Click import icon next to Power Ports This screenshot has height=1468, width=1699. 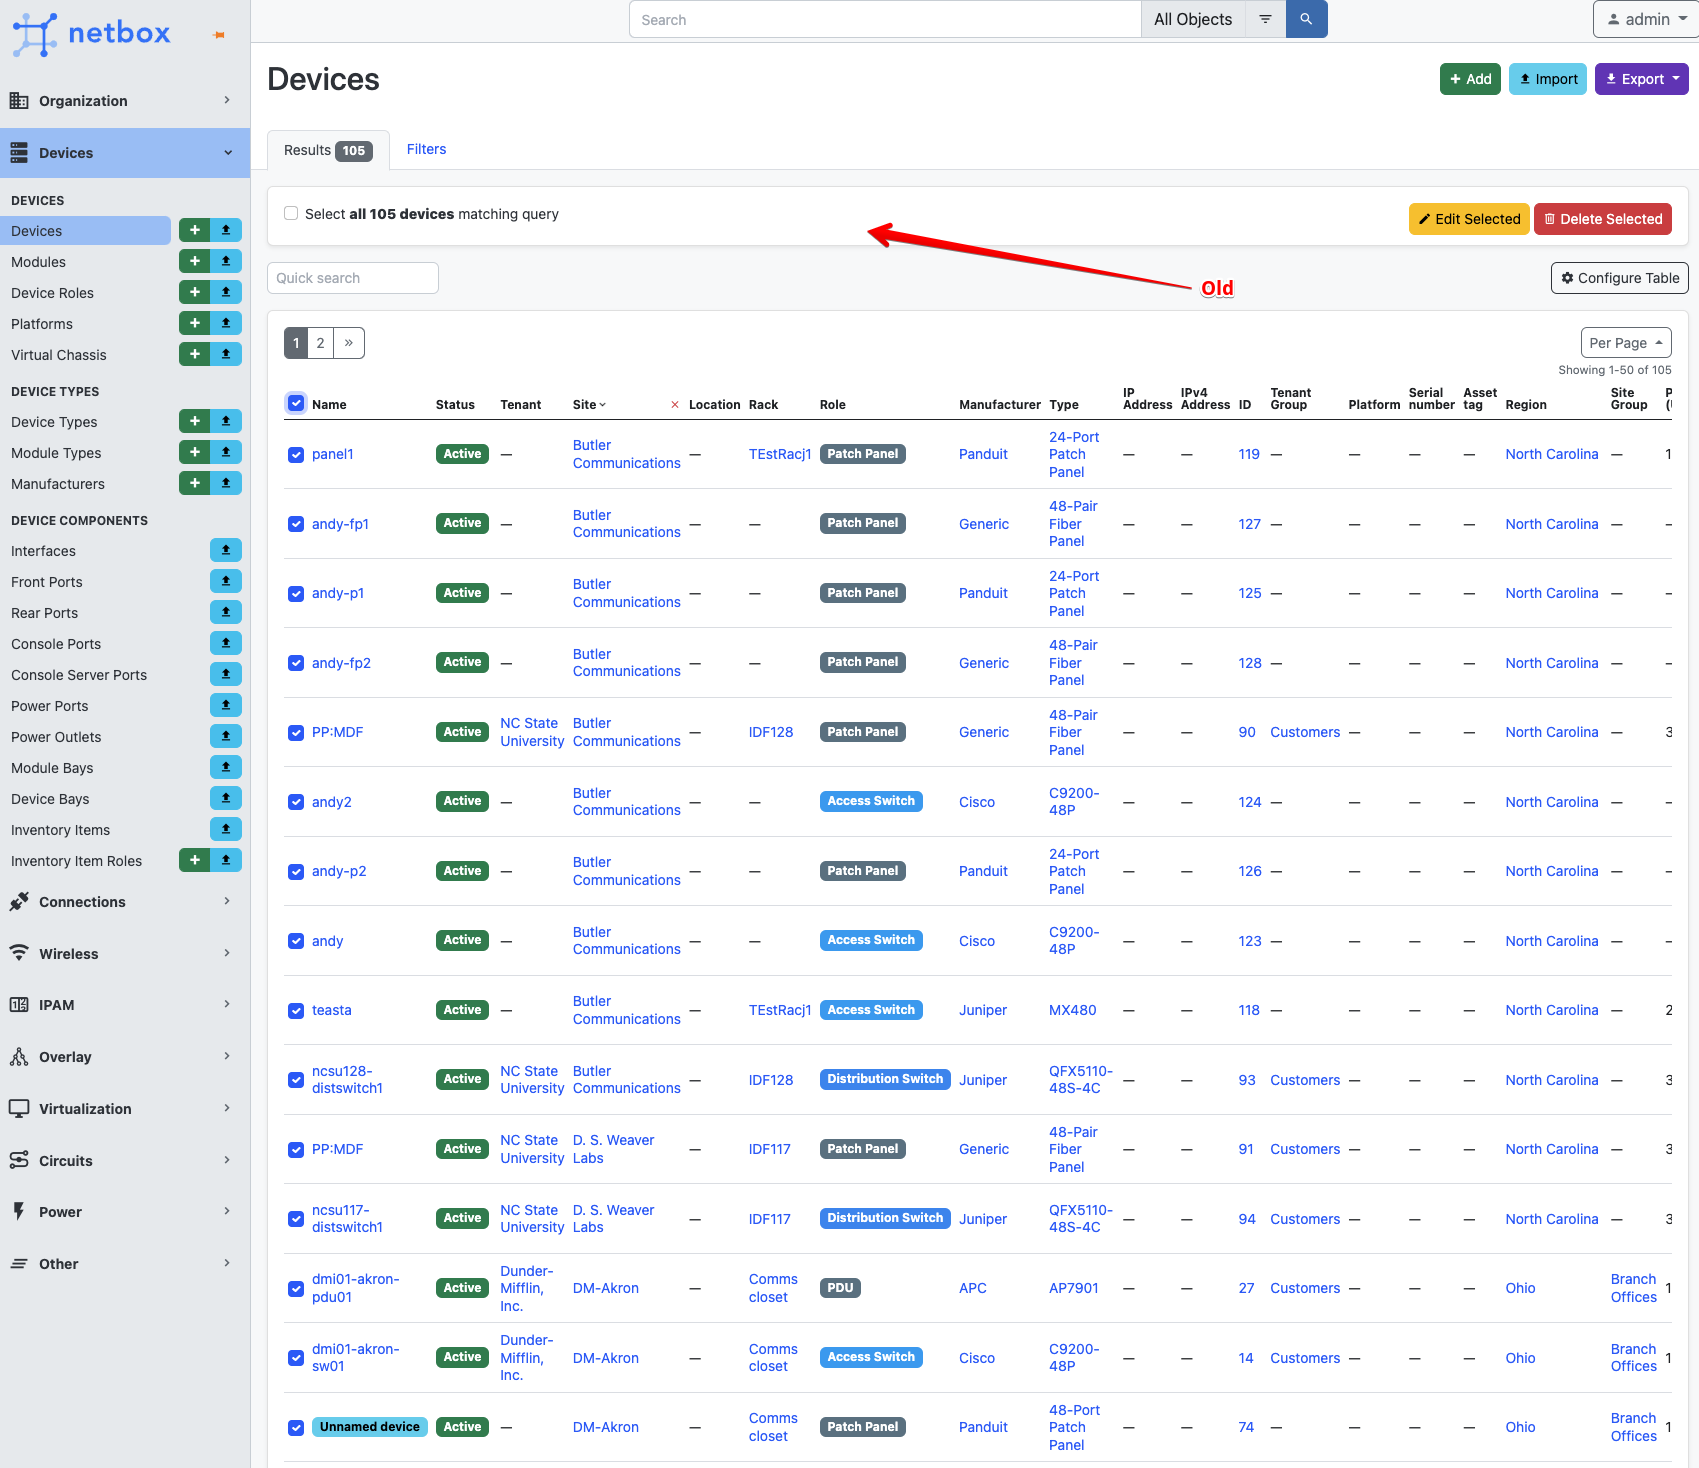(x=226, y=706)
